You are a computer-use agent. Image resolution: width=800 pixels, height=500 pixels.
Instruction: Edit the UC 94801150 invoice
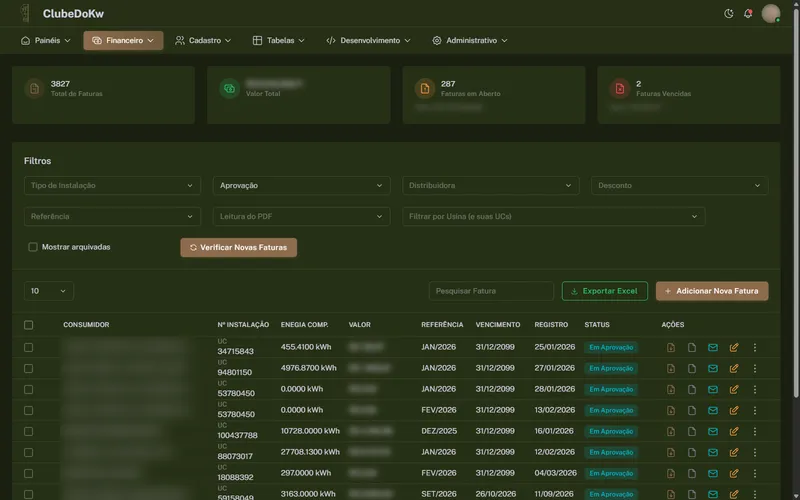[x=734, y=368]
